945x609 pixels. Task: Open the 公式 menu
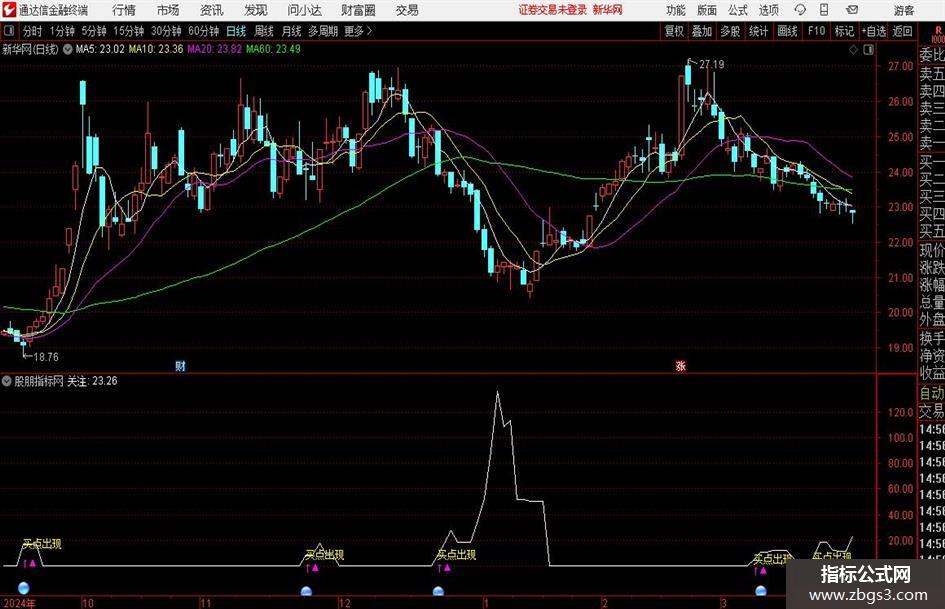[x=737, y=10]
